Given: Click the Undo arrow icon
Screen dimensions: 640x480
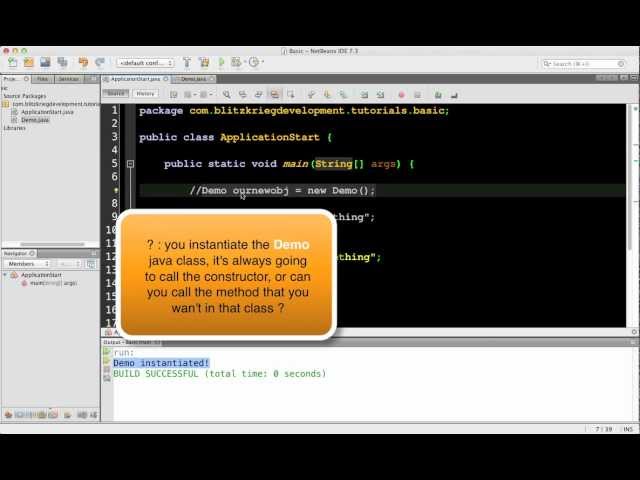Looking at the screenshot, I should point(83,62).
